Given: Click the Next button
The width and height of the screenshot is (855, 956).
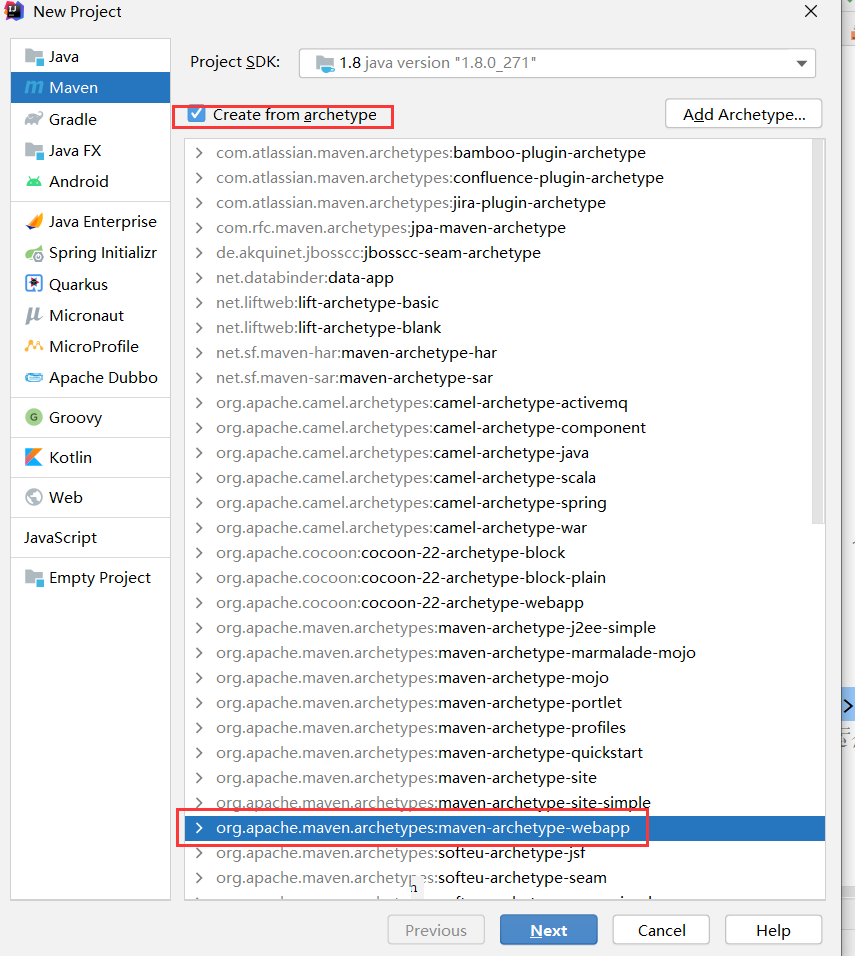Looking at the screenshot, I should click(x=548, y=930).
